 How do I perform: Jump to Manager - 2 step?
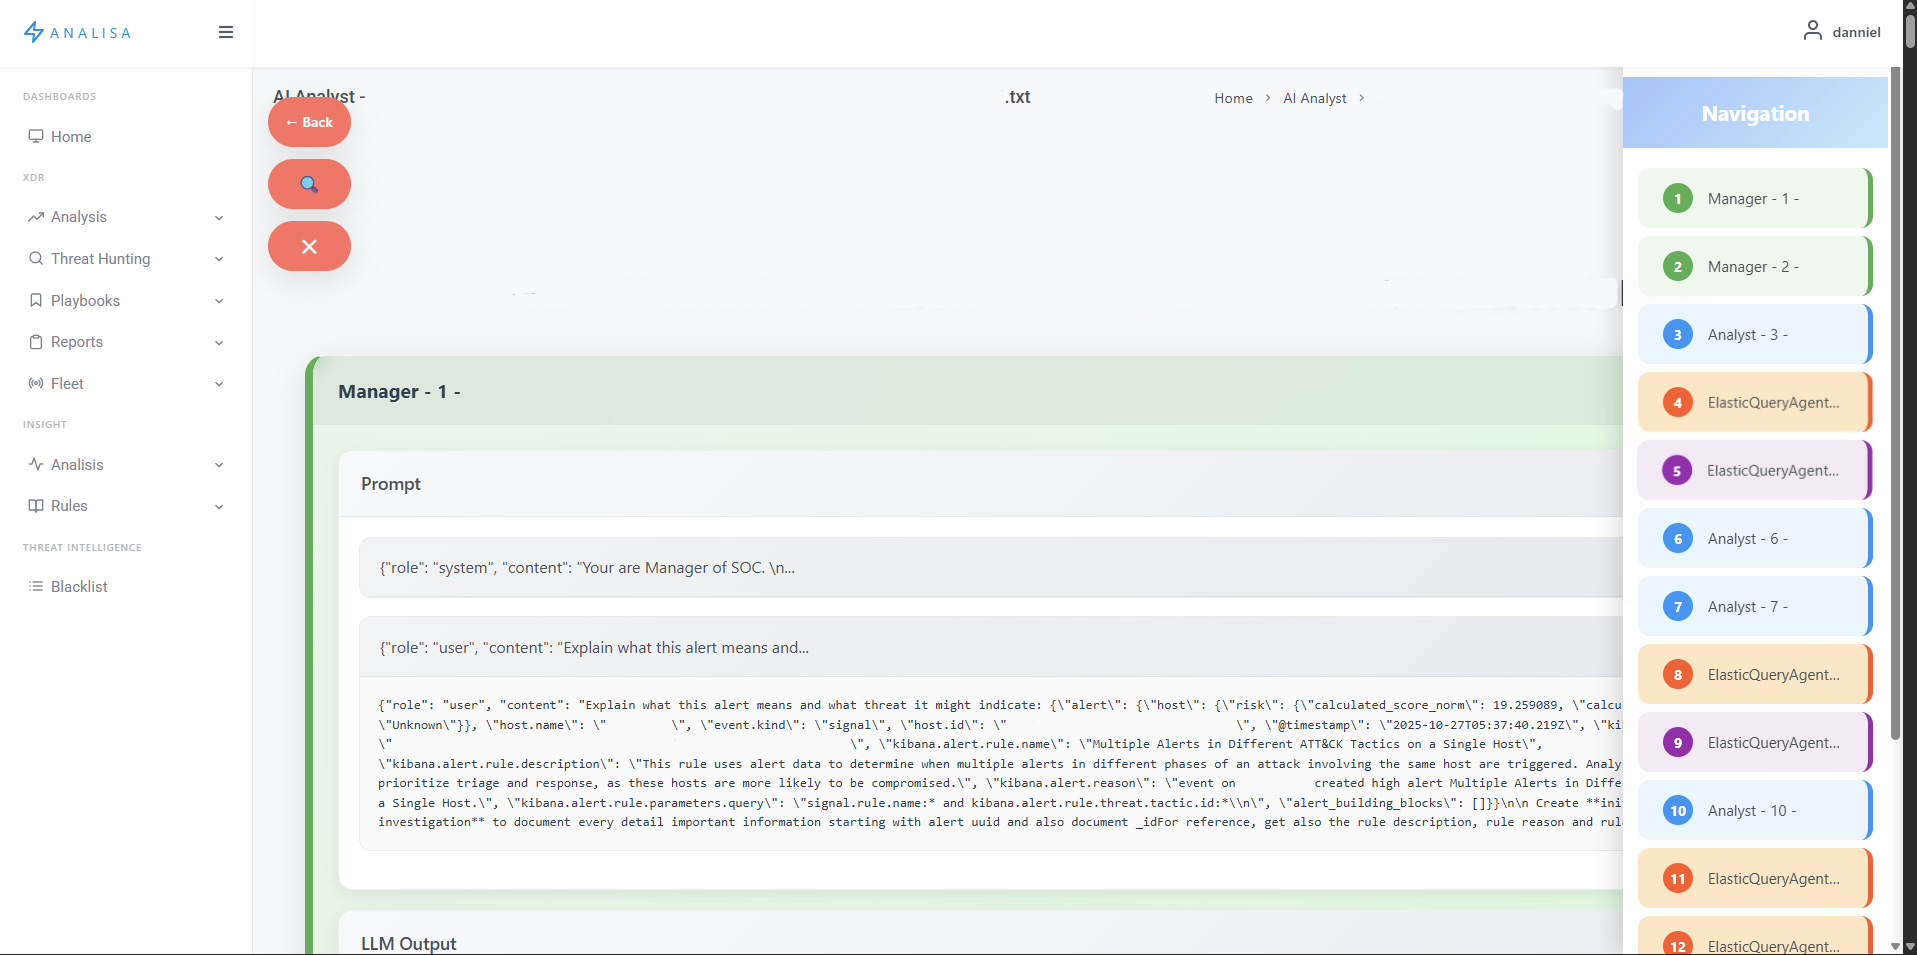coord(1754,266)
